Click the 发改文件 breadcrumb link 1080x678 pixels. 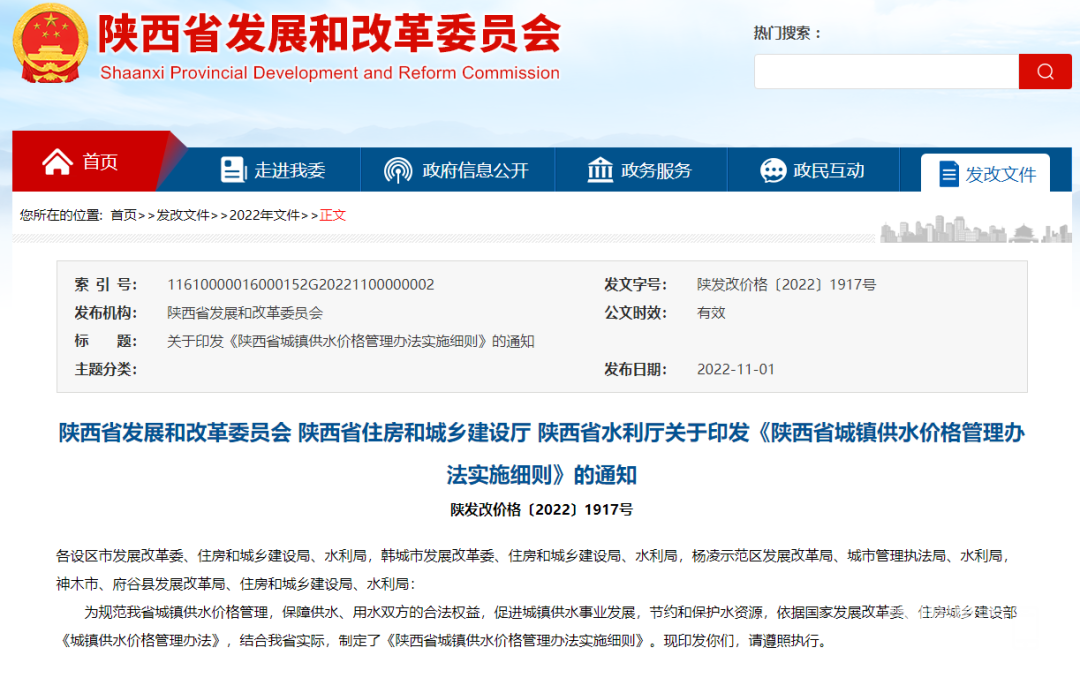coord(183,215)
